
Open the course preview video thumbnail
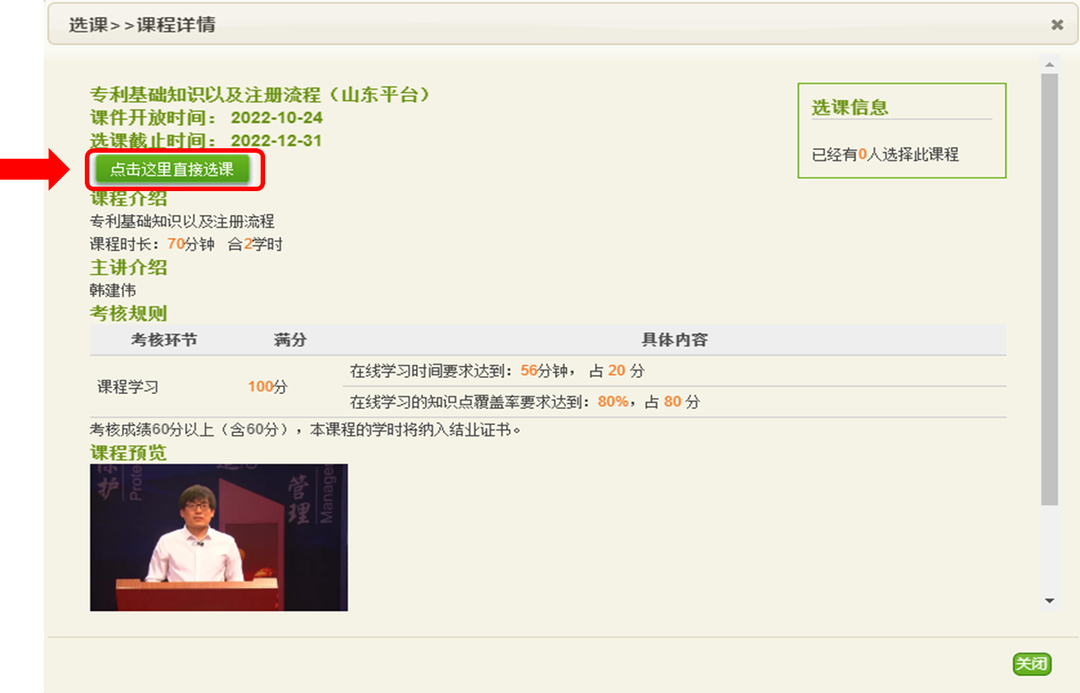(x=219, y=537)
